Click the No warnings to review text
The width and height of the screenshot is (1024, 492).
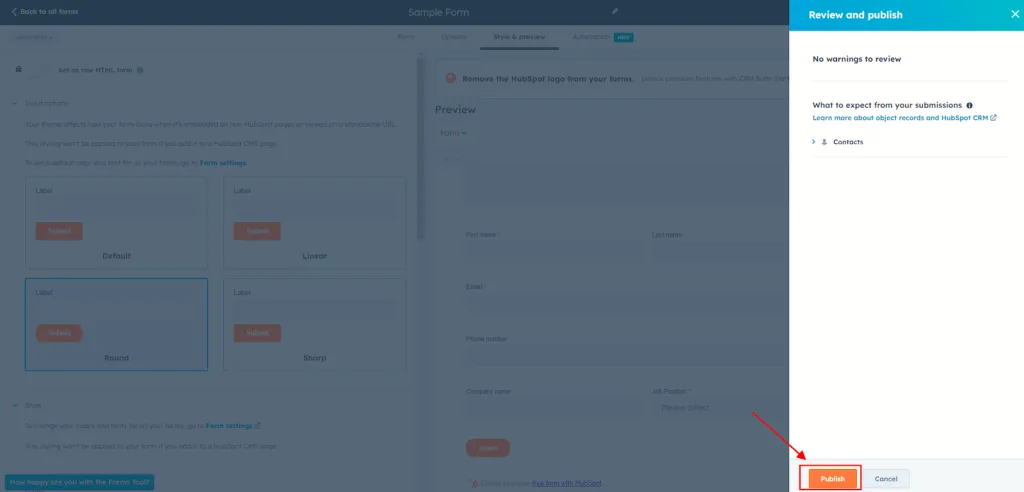(856, 59)
